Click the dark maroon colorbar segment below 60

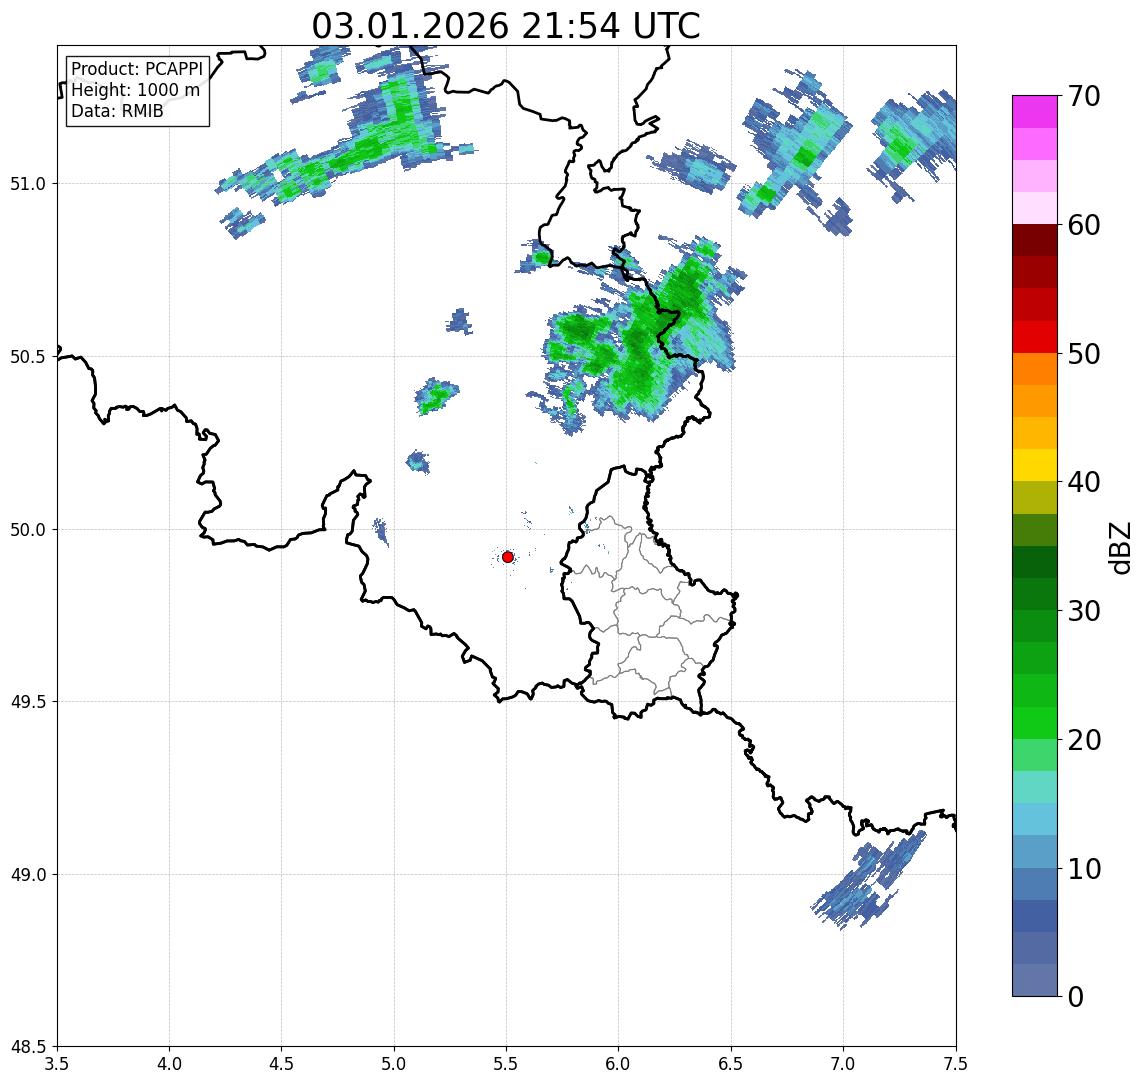click(x=1035, y=240)
